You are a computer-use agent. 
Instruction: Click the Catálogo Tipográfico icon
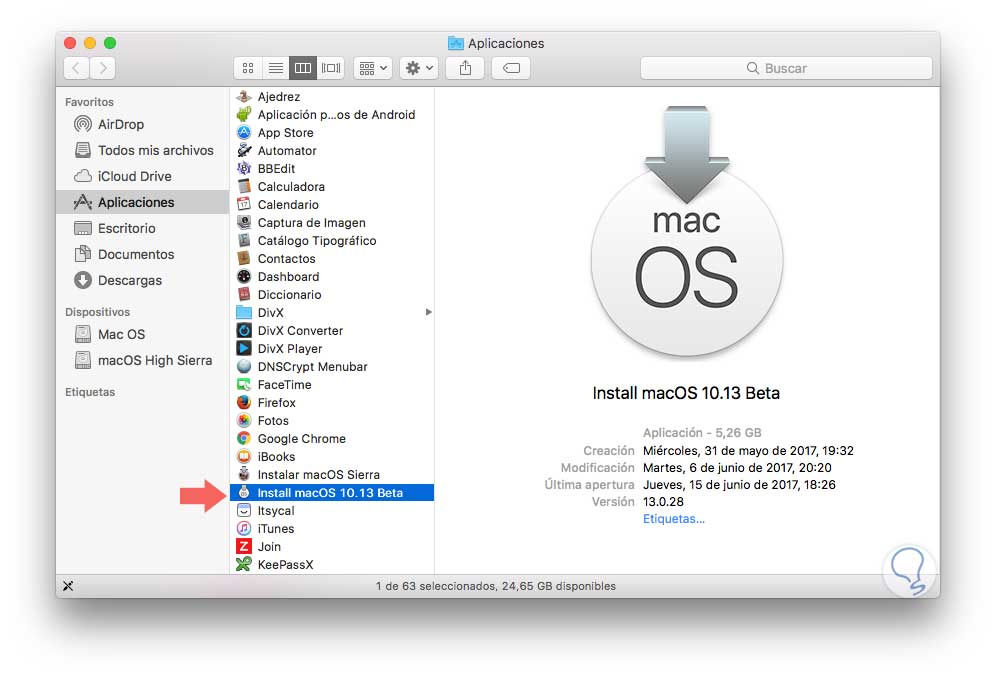point(244,240)
